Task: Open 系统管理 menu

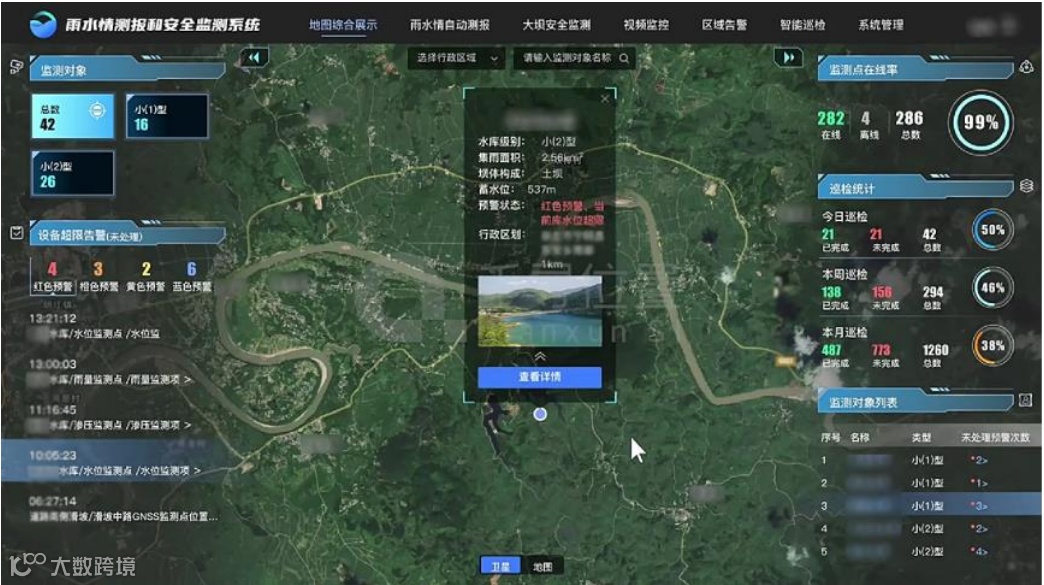Action: 880,25
